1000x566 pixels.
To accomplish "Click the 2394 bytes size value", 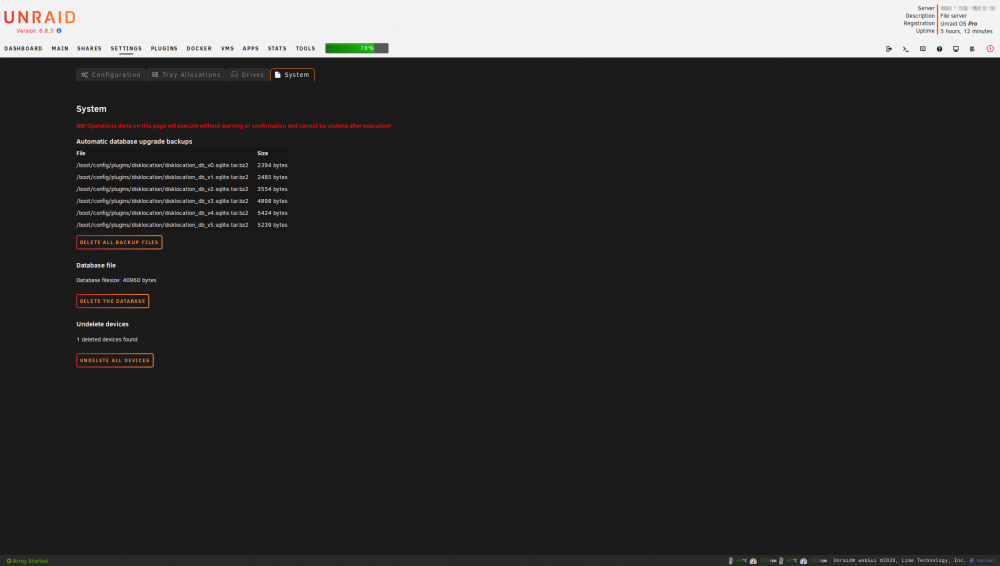I will (x=272, y=165).
